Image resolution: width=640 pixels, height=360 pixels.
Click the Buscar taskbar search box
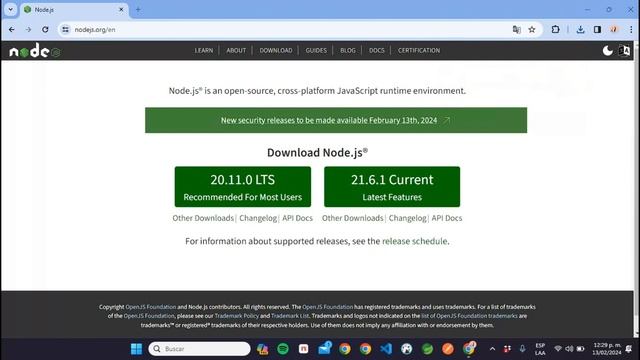pyautogui.click(x=200, y=349)
